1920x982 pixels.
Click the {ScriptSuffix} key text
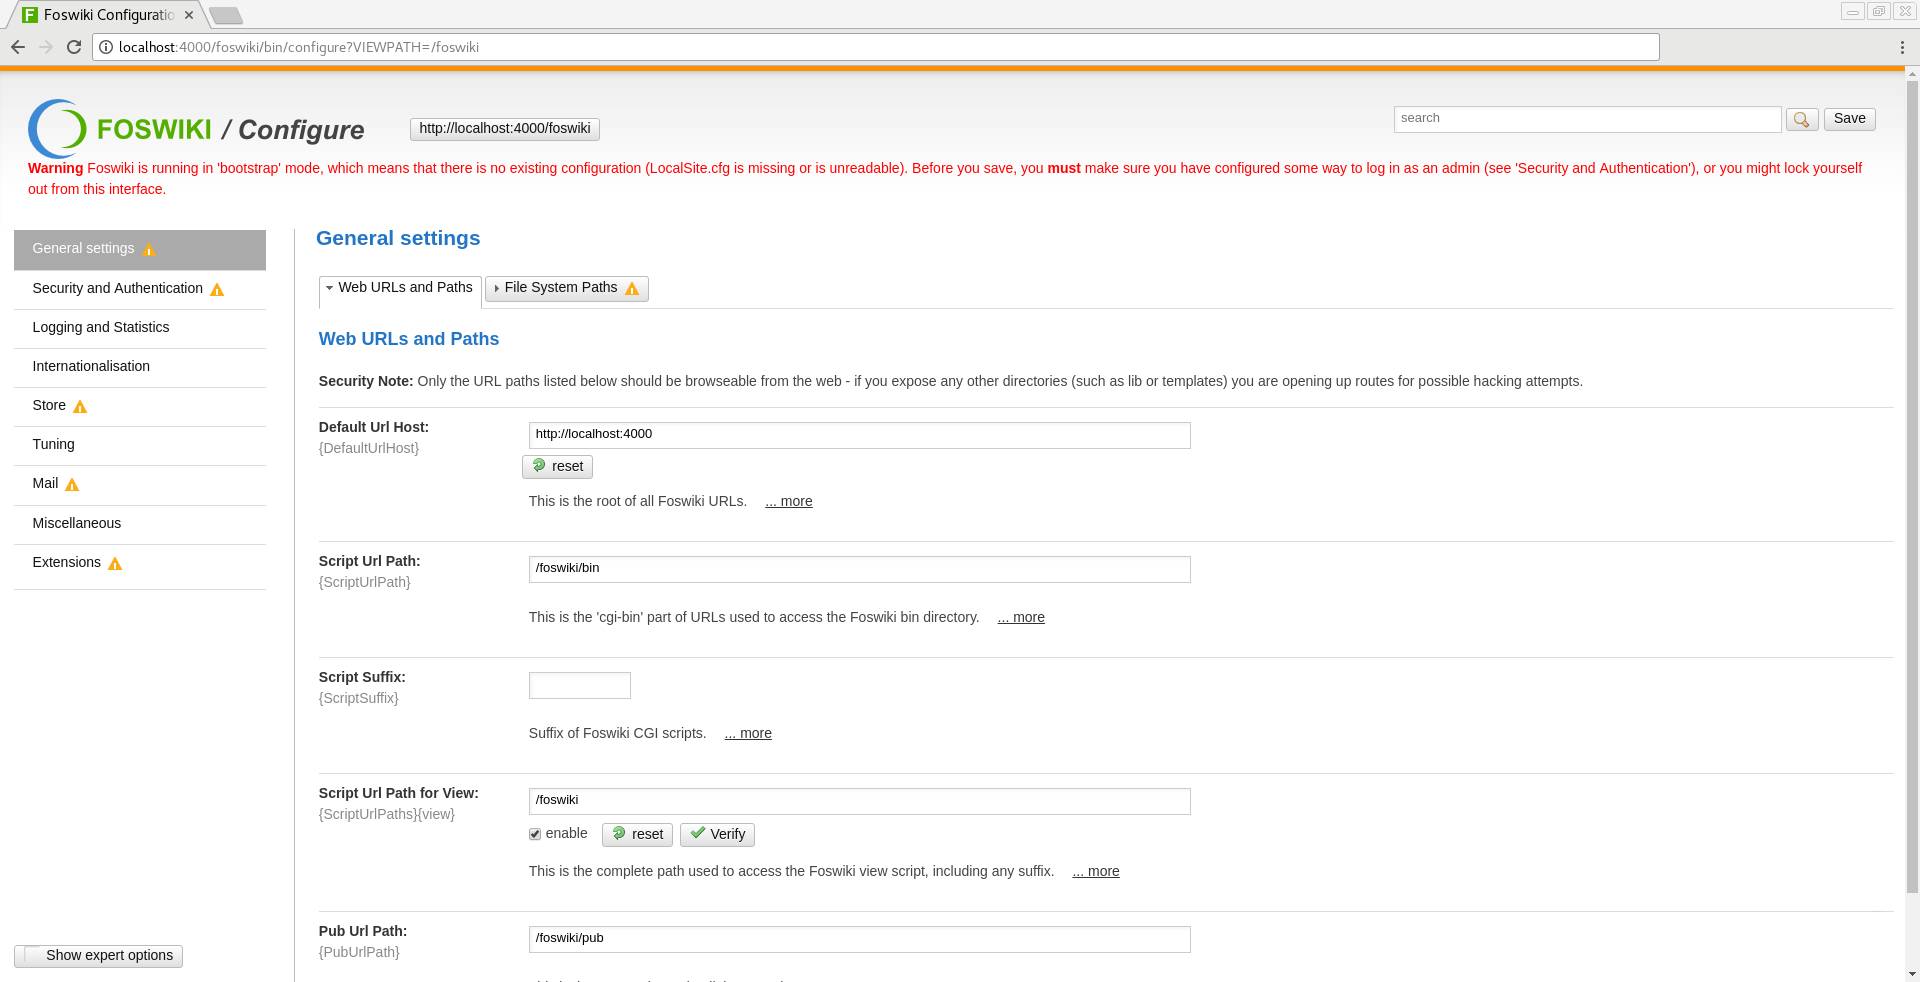pyautogui.click(x=359, y=698)
